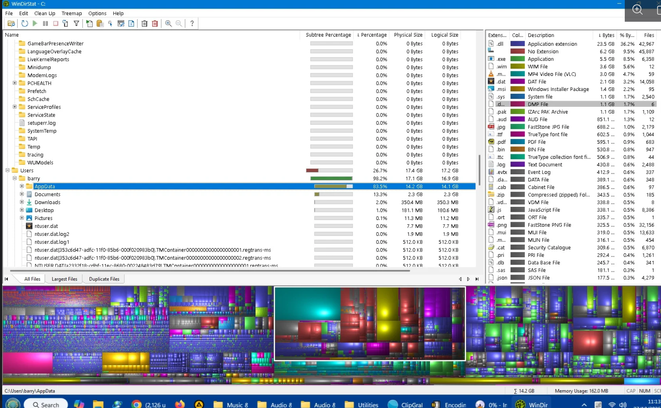The width and height of the screenshot is (661, 408).
Task: Click the file tree vertical scrollbar thumb
Action: point(479,170)
